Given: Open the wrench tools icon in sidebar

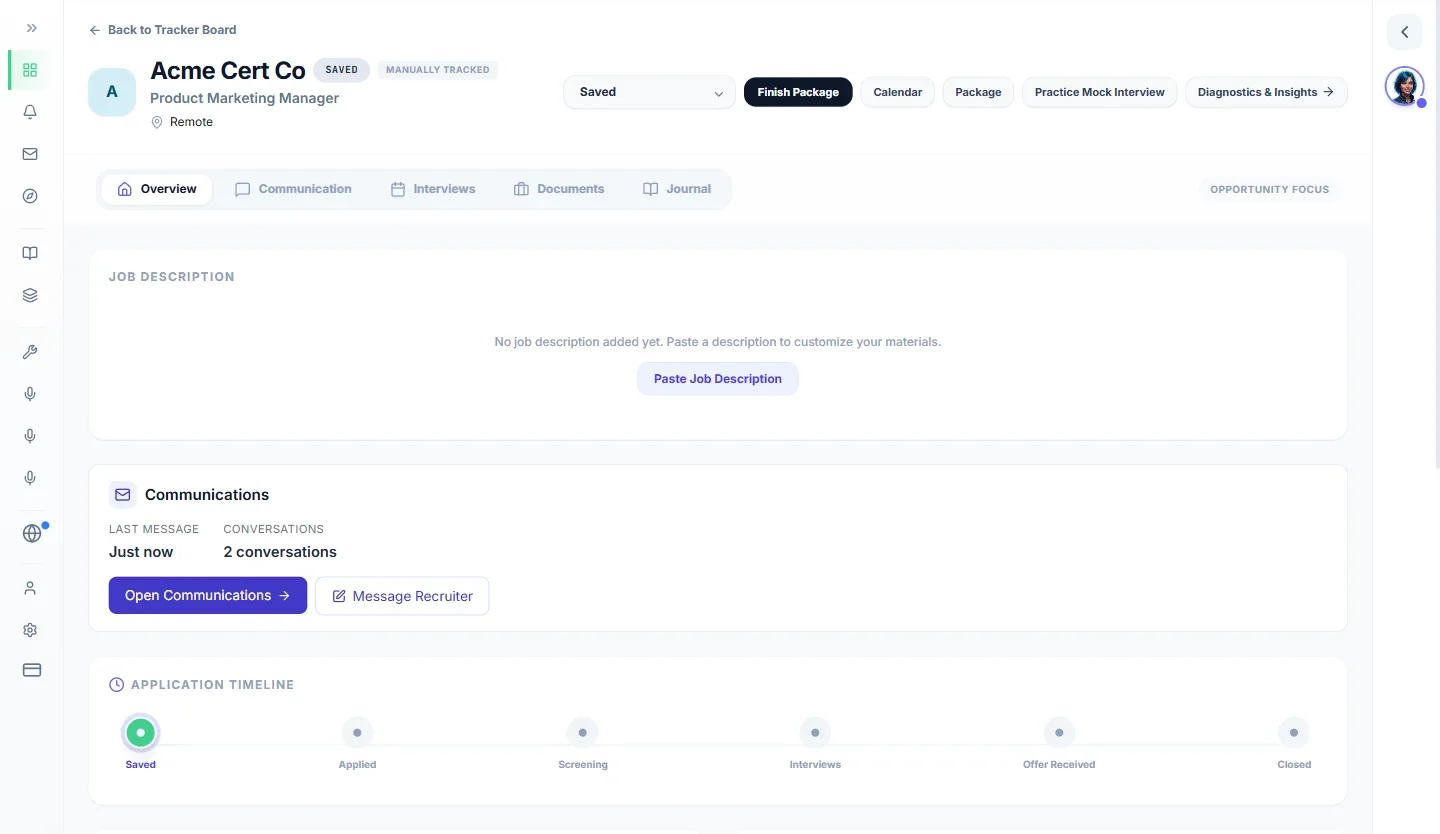Looking at the screenshot, I should (x=30, y=352).
